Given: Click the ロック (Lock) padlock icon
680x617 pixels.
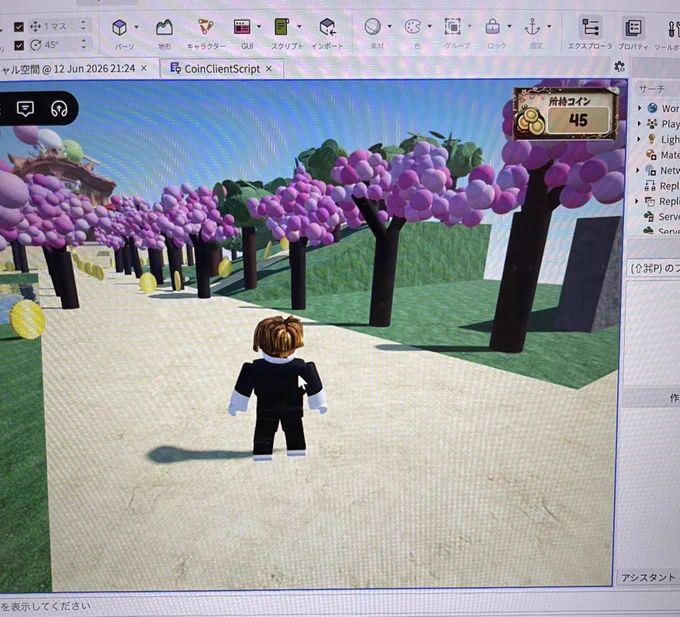Looking at the screenshot, I should click(x=492, y=26).
